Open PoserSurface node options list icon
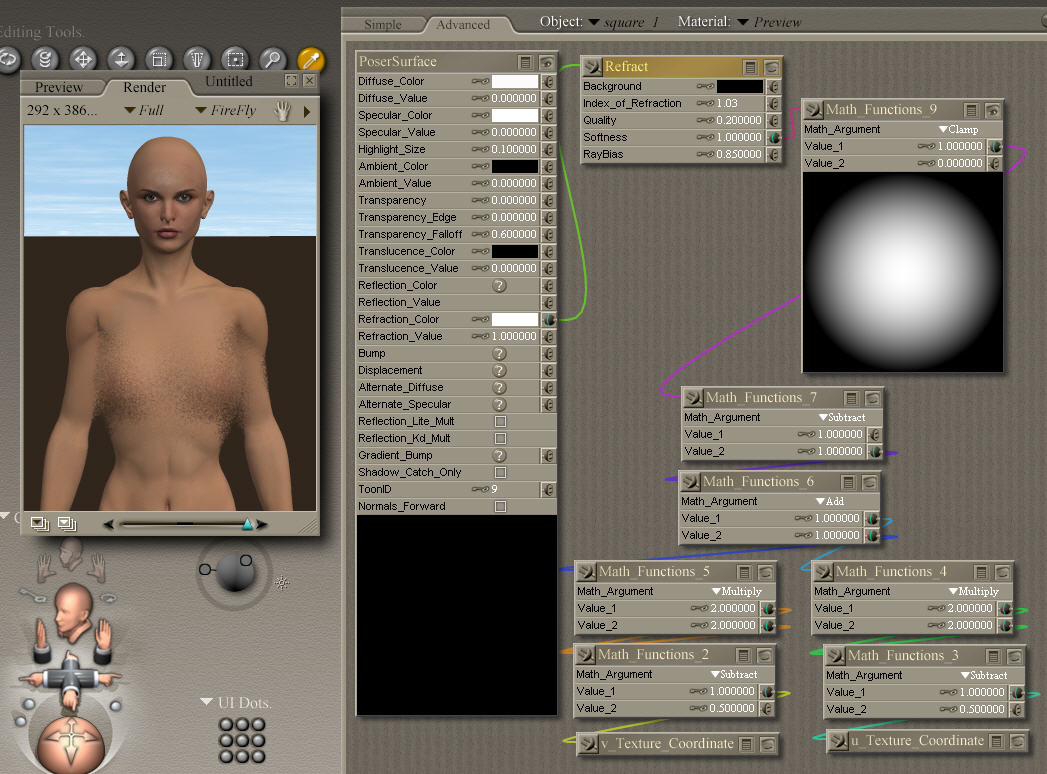This screenshot has height=774, width=1047. tap(526, 62)
